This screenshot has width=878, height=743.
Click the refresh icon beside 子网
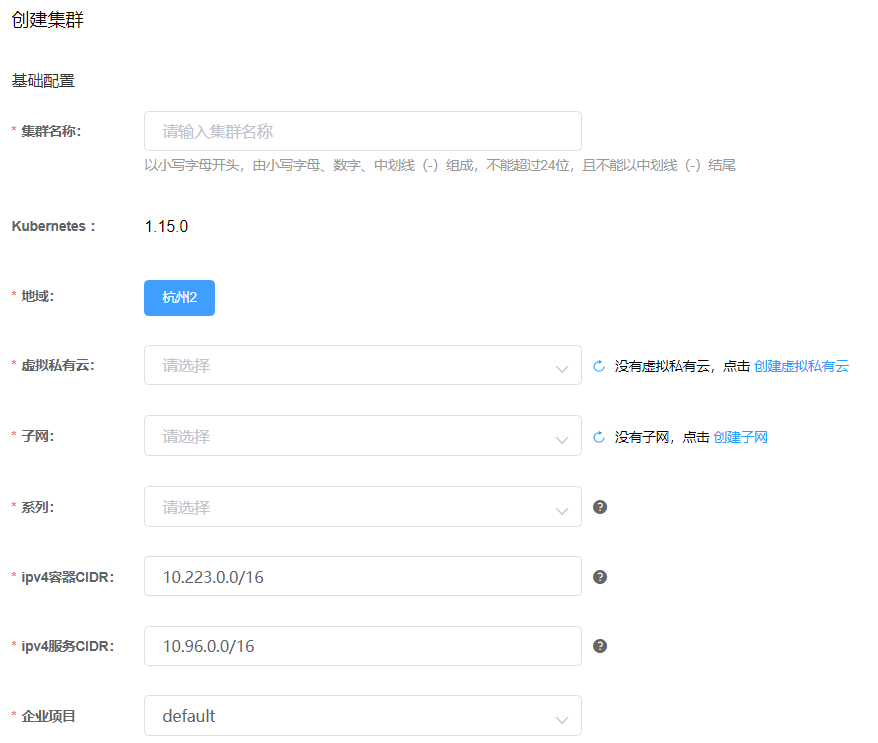tap(599, 437)
